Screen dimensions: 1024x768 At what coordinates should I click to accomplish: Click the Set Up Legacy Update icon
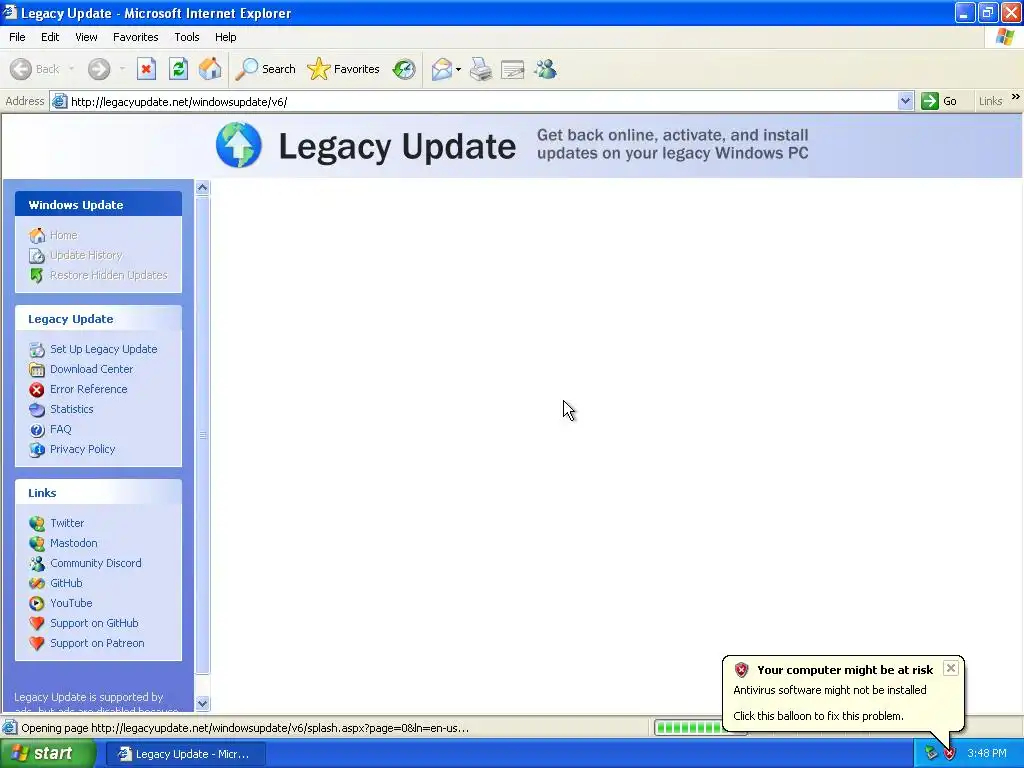37,349
